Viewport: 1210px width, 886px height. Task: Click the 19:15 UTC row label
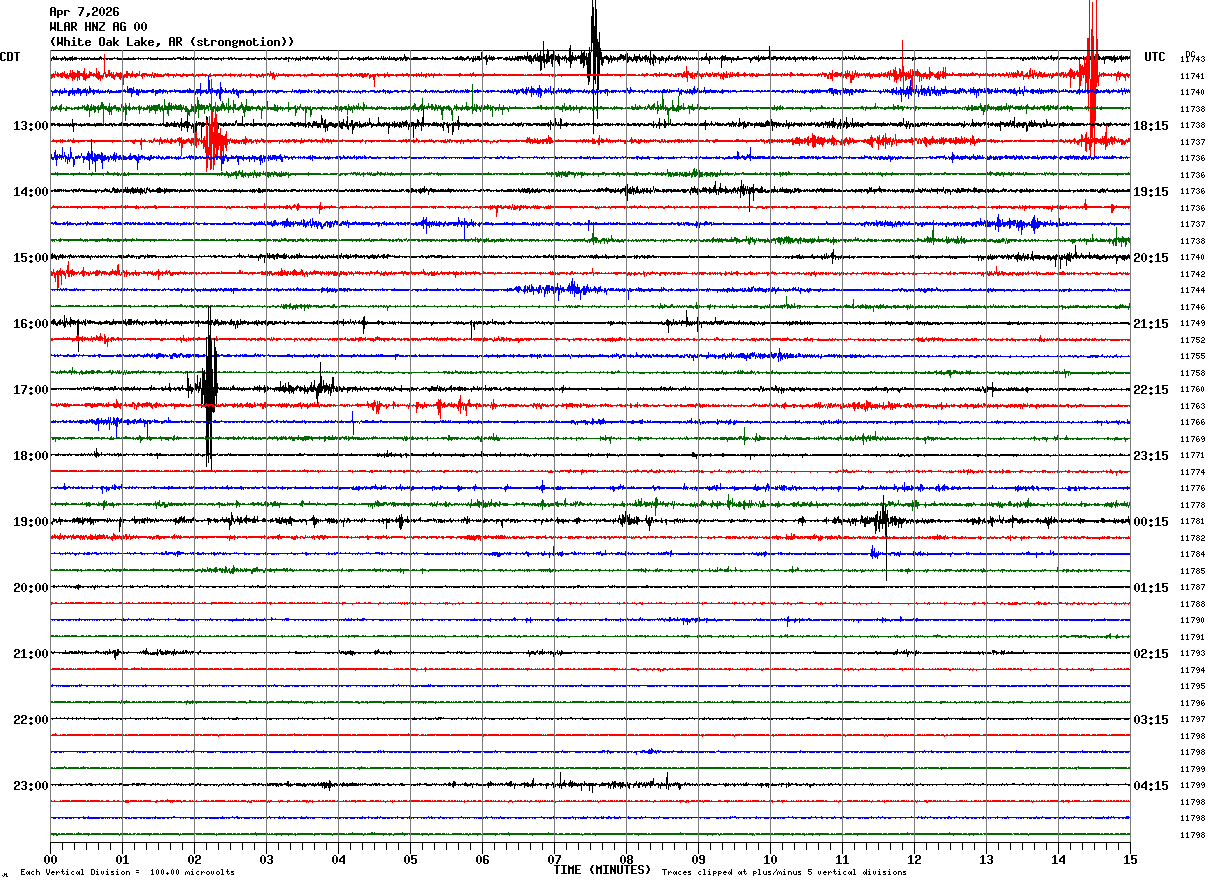(1150, 191)
